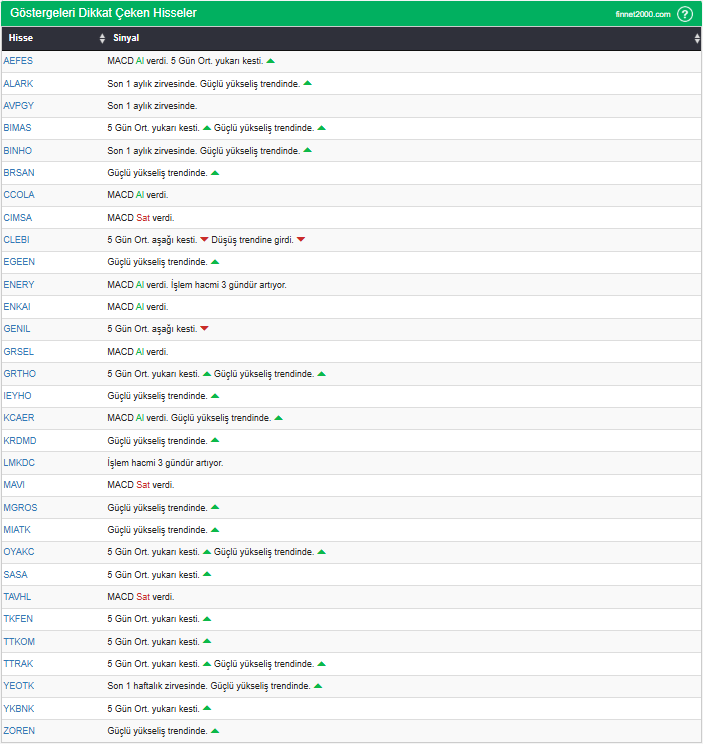Open the finnet2000.com link
Screen dimensions: 703x744
click(642, 14)
